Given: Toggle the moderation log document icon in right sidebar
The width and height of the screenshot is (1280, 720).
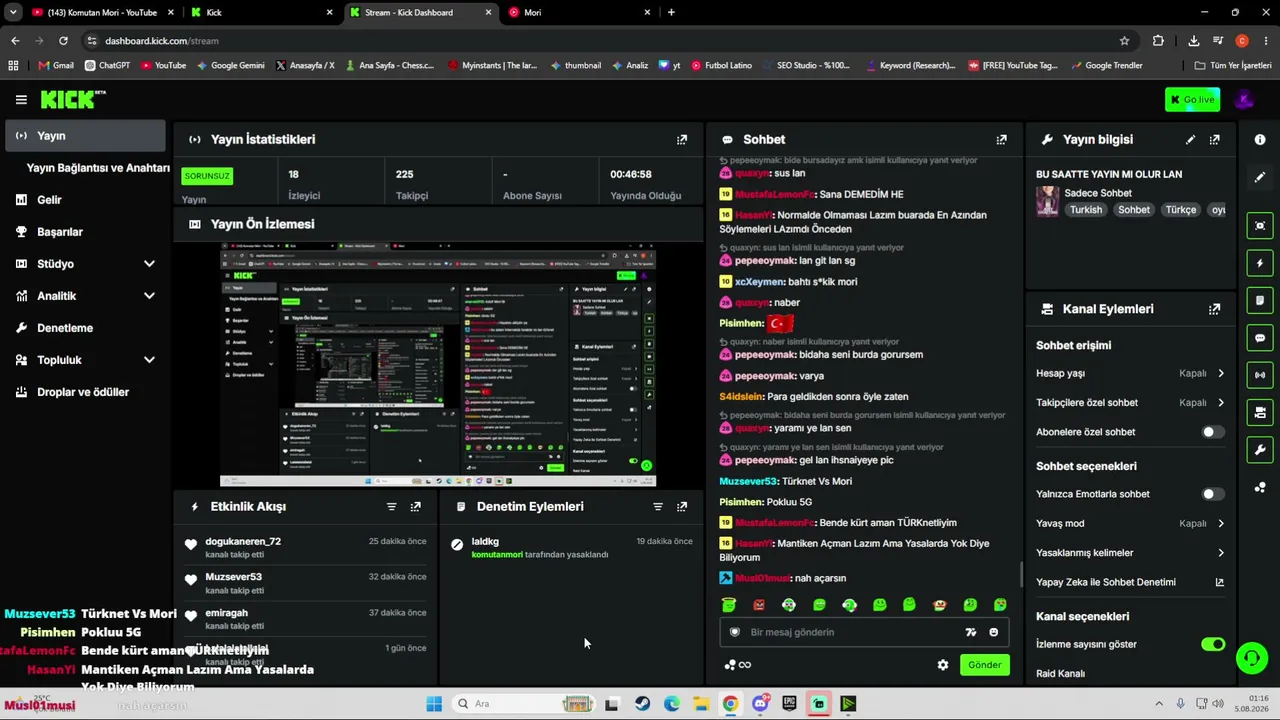Looking at the screenshot, I should point(1260,300).
